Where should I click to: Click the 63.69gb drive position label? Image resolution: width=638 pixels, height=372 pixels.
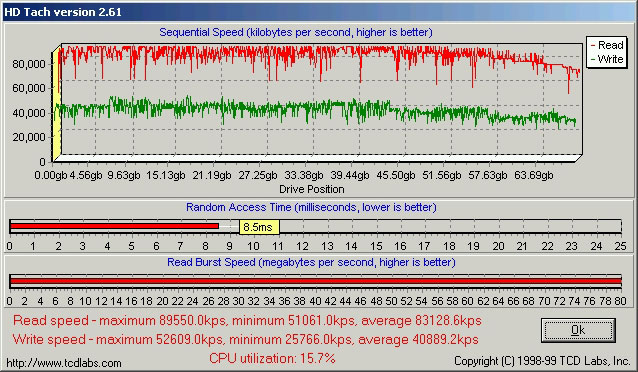point(533,175)
